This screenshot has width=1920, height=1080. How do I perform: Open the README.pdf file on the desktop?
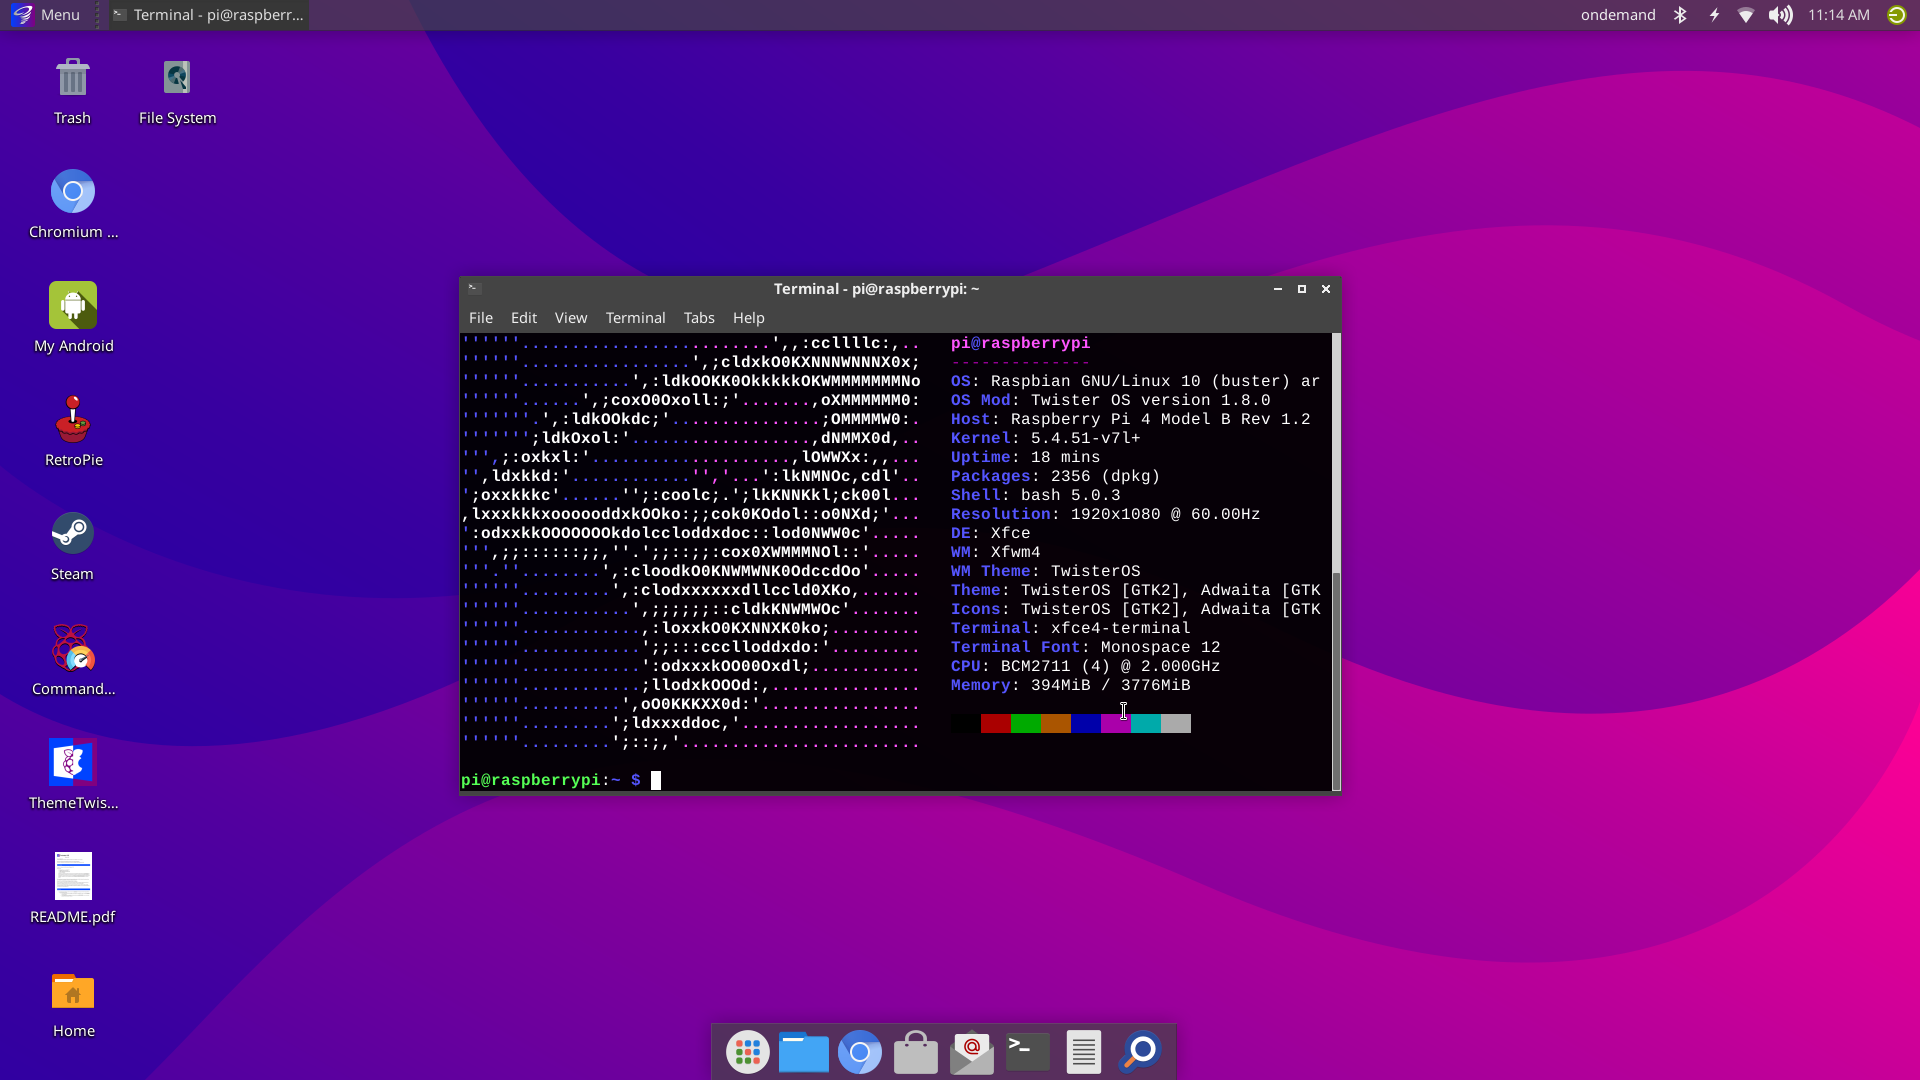(x=73, y=877)
